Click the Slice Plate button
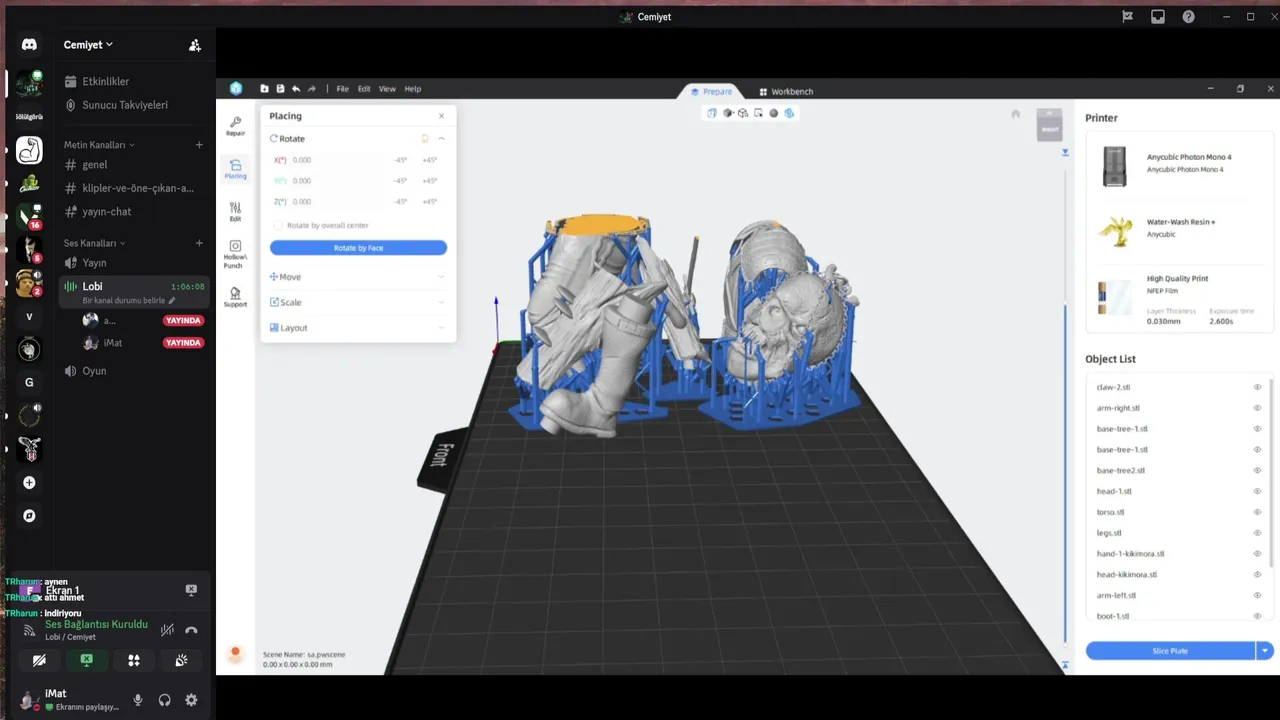1280x720 pixels. [1170, 651]
